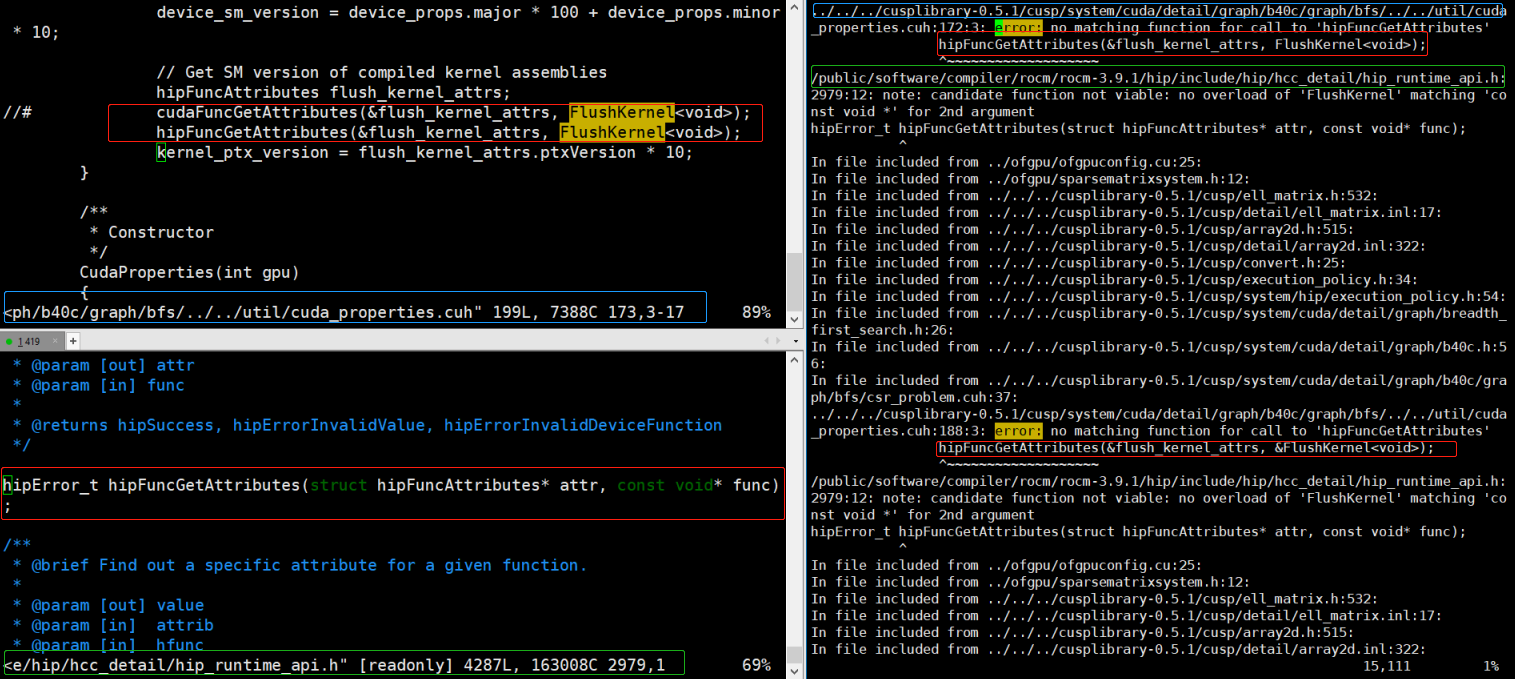
Task: Click the 'system/hip/execution_policy.h:54' include line
Action: (x=1158, y=297)
